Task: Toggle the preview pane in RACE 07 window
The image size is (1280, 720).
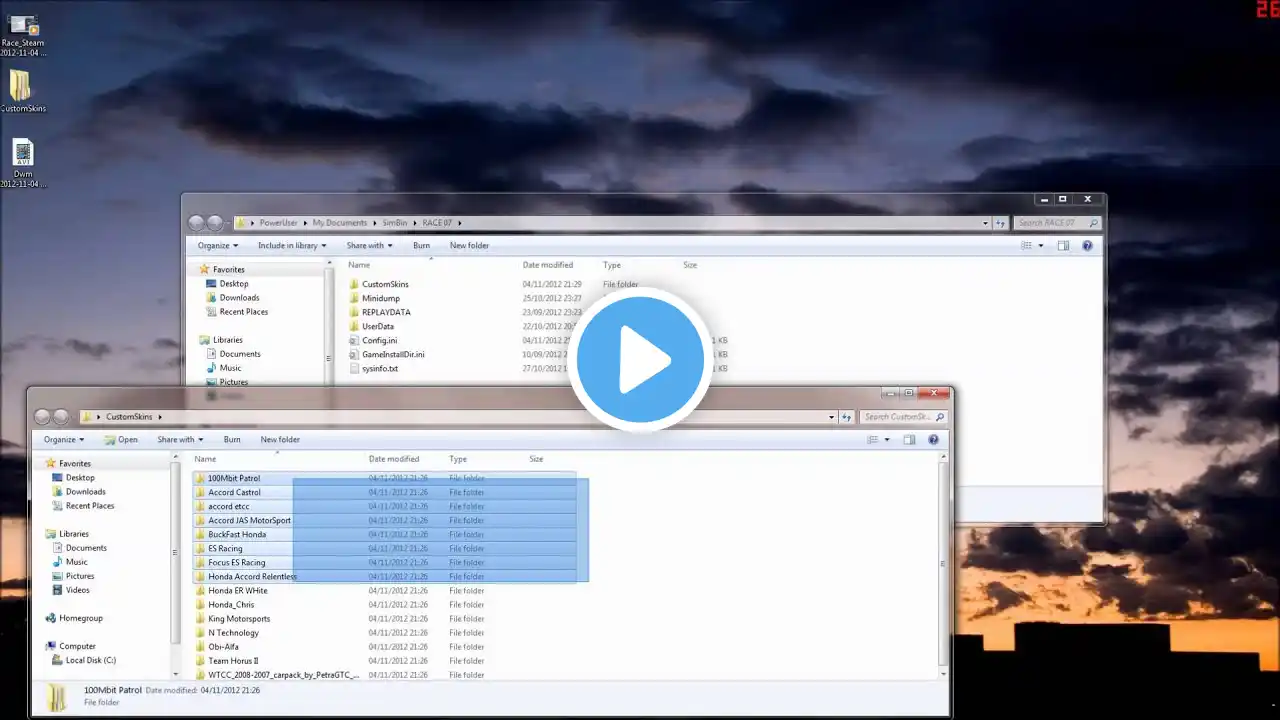Action: tap(1063, 245)
